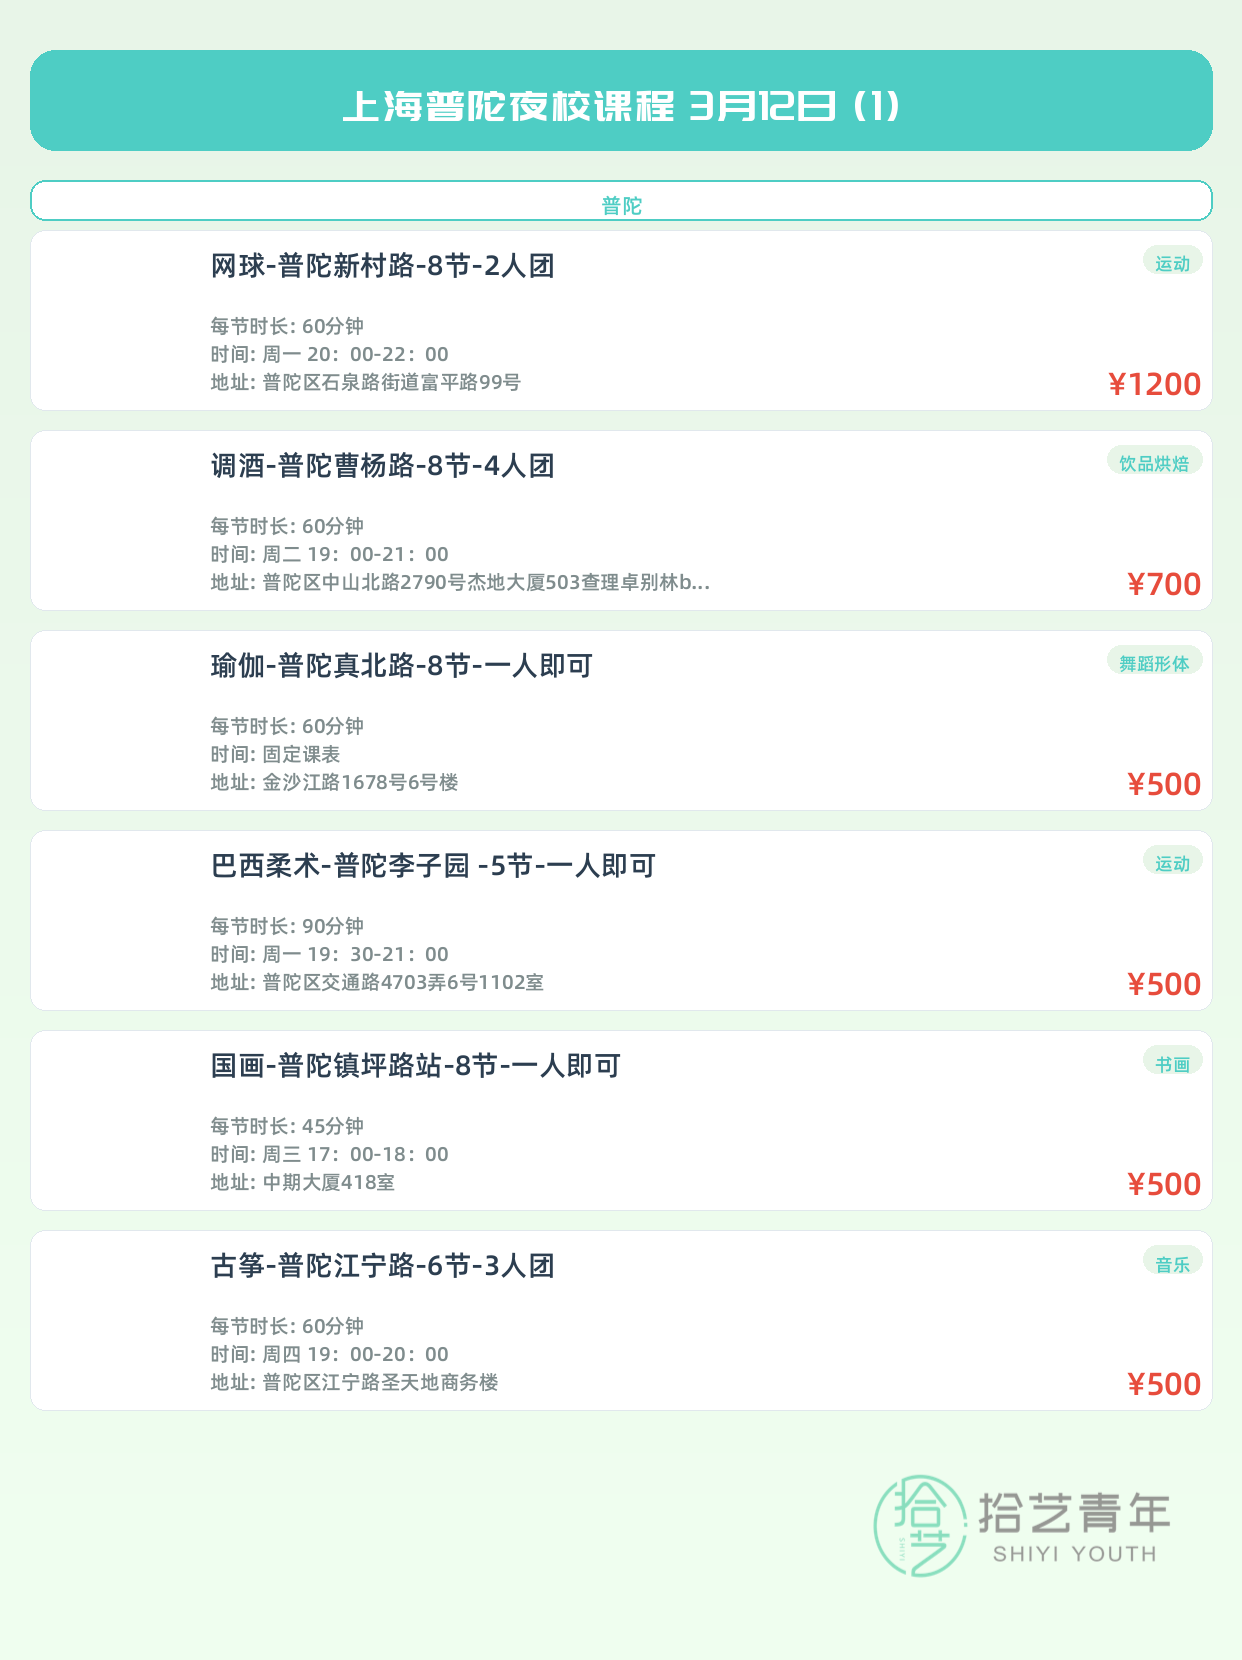Click the 运动 tag on 巴西柔术 course
1242x1660 pixels.
pyautogui.click(x=1172, y=863)
